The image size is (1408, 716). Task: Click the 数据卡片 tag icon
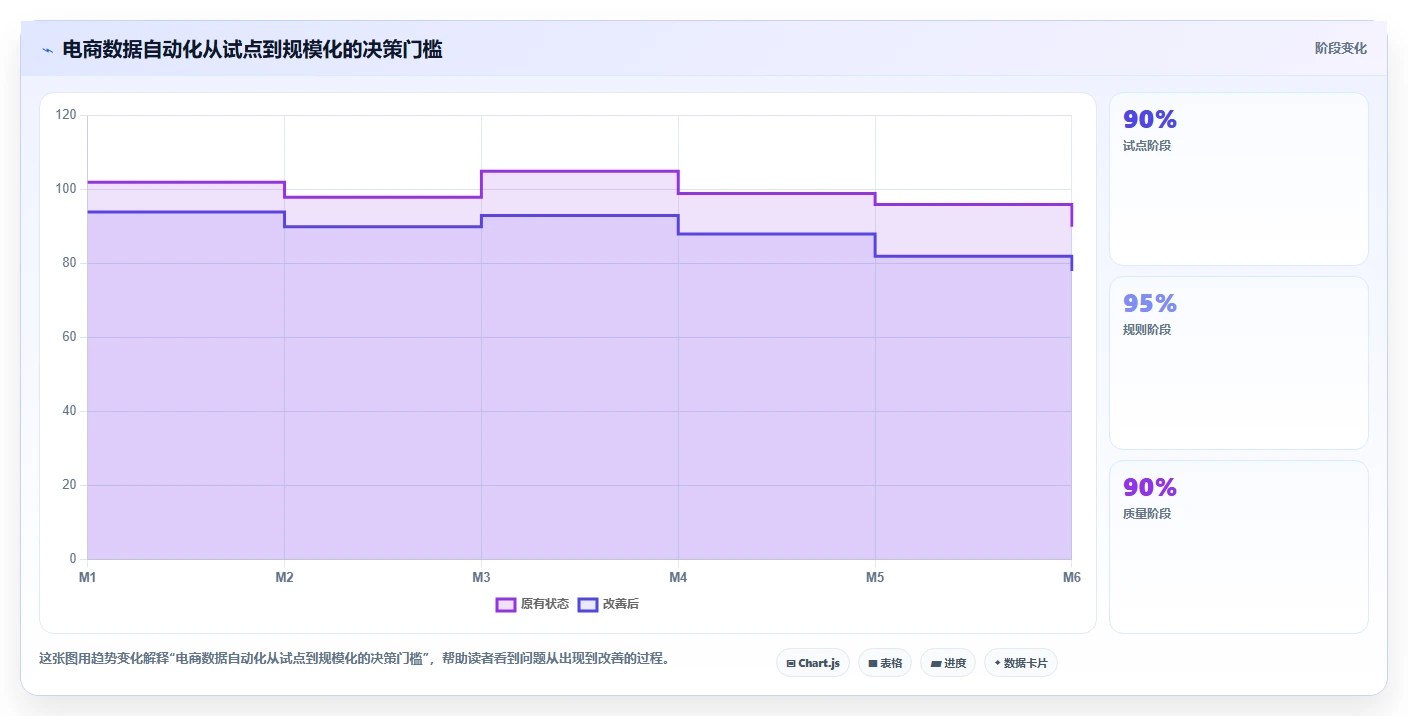click(997, 663)
